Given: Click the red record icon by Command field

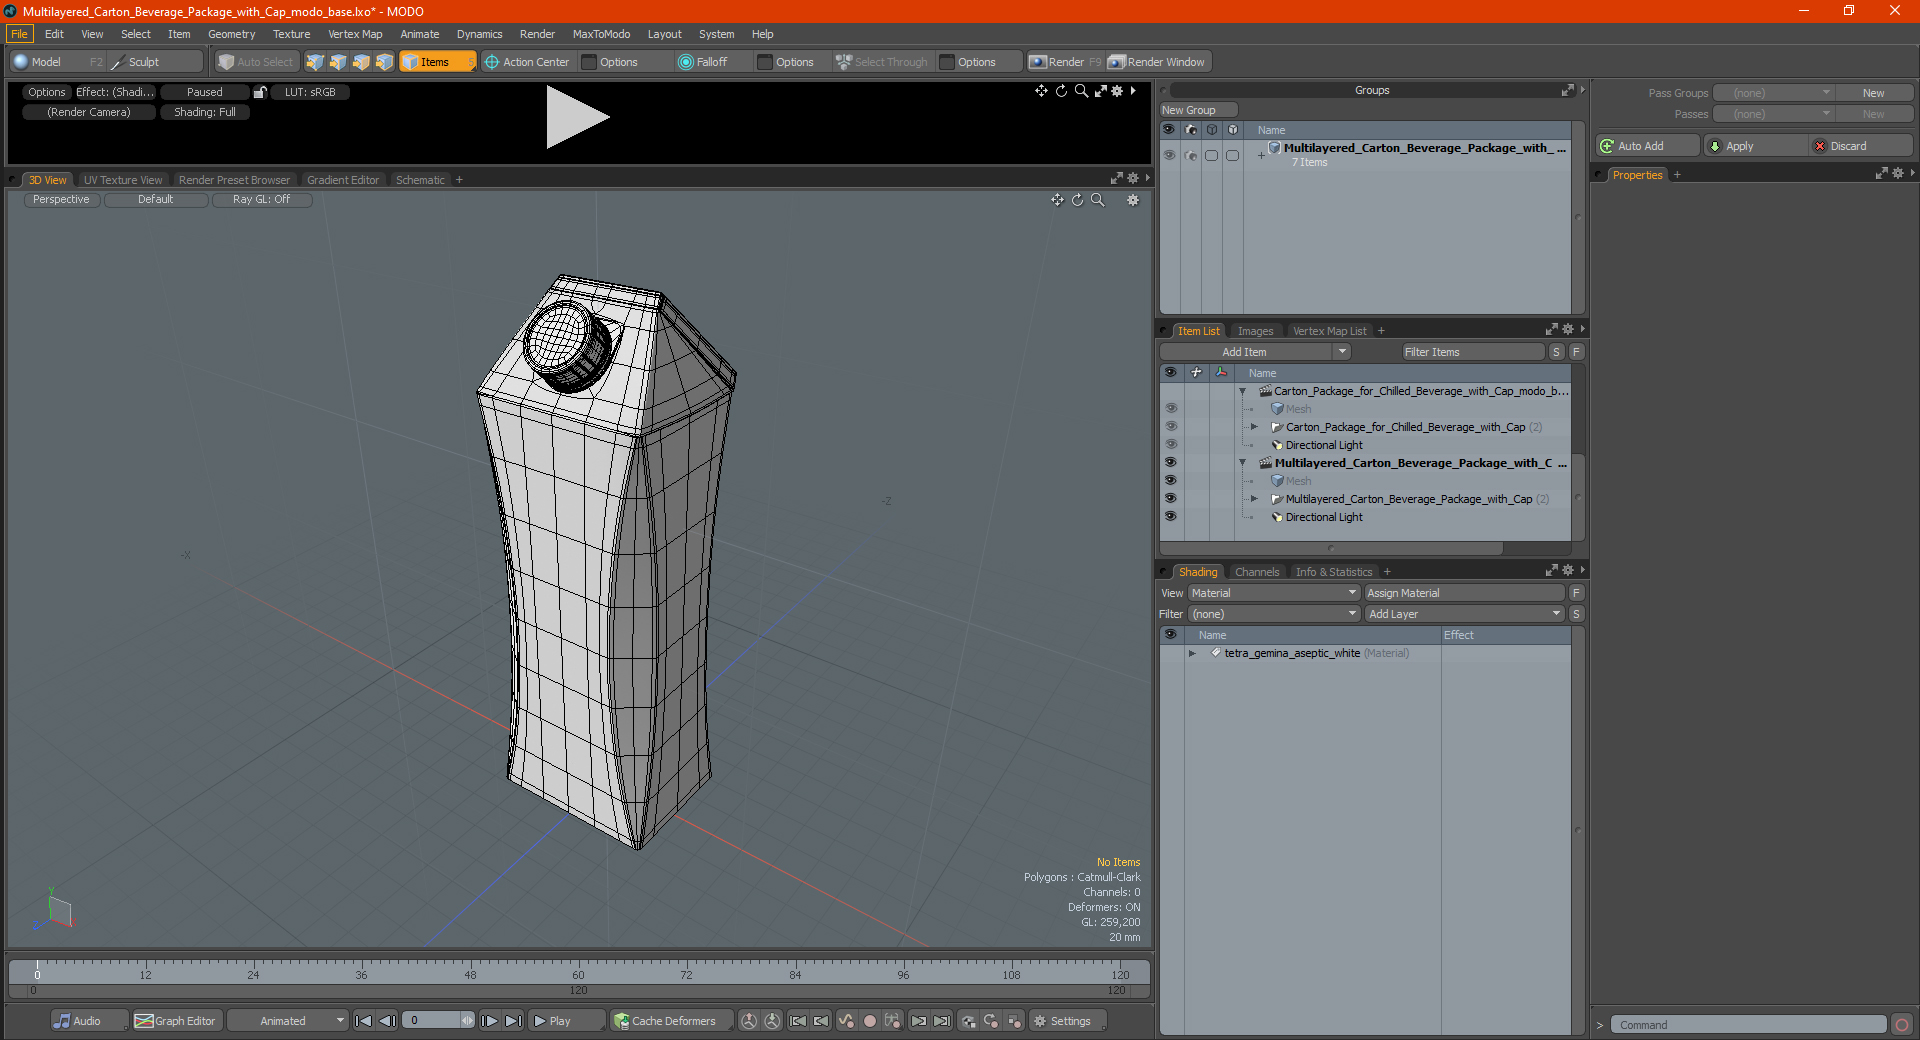Looking at the screenshot, I should pos(1902,1025).
